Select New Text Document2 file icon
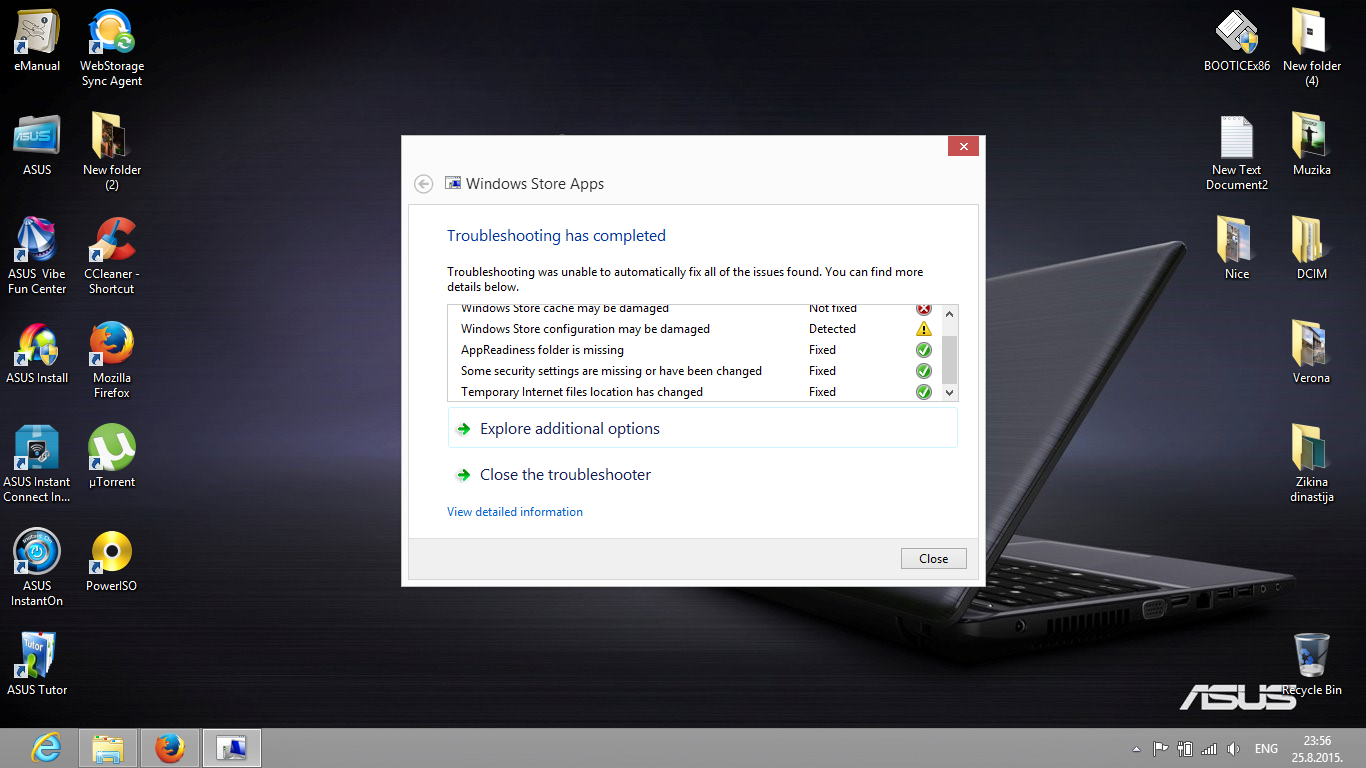Screen dimensions: 1366x768 tap(1237, 152)
